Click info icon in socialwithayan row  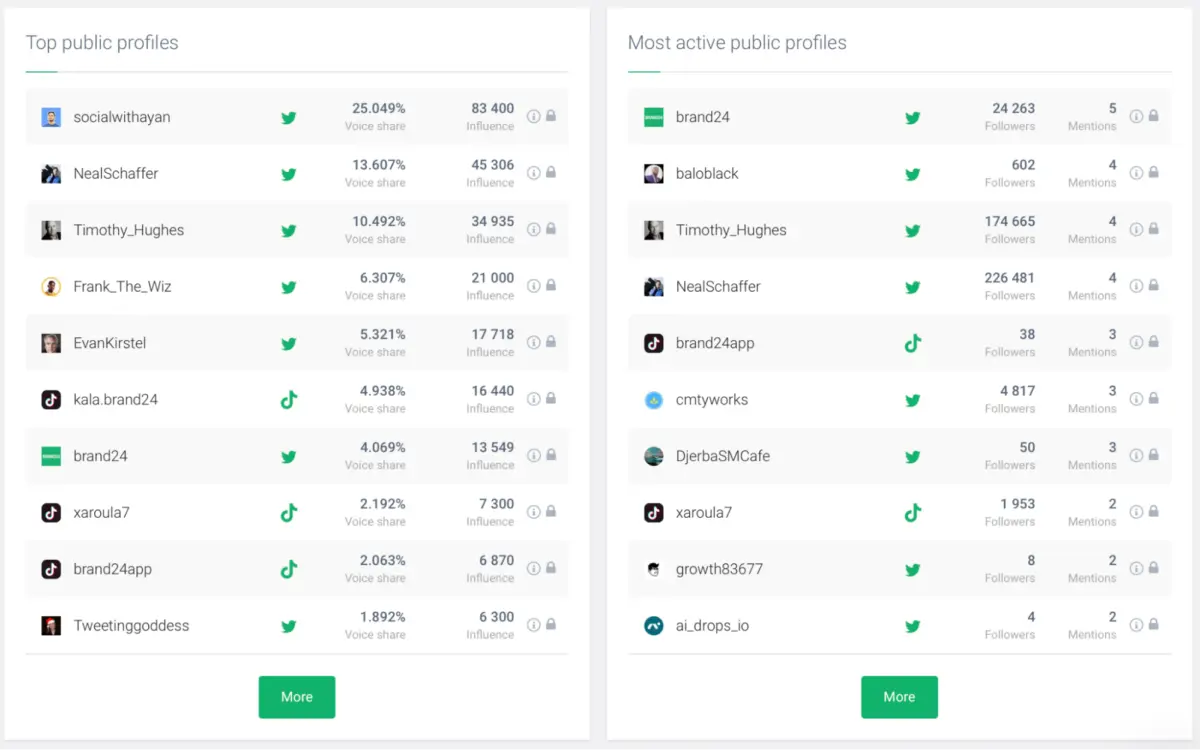[x=534, y=116]
